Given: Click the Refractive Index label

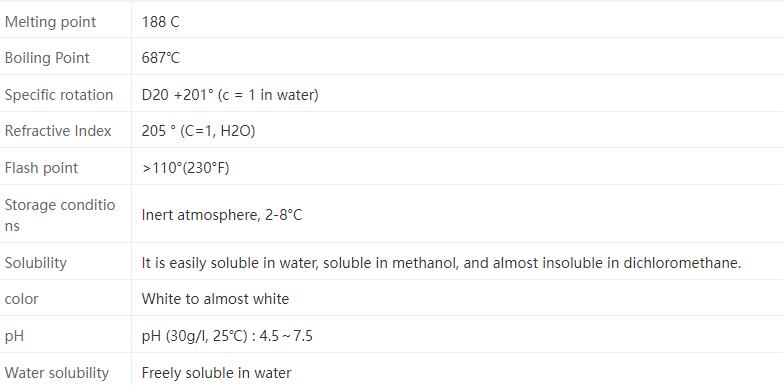Looking at the screenshot, I should 58,131.
